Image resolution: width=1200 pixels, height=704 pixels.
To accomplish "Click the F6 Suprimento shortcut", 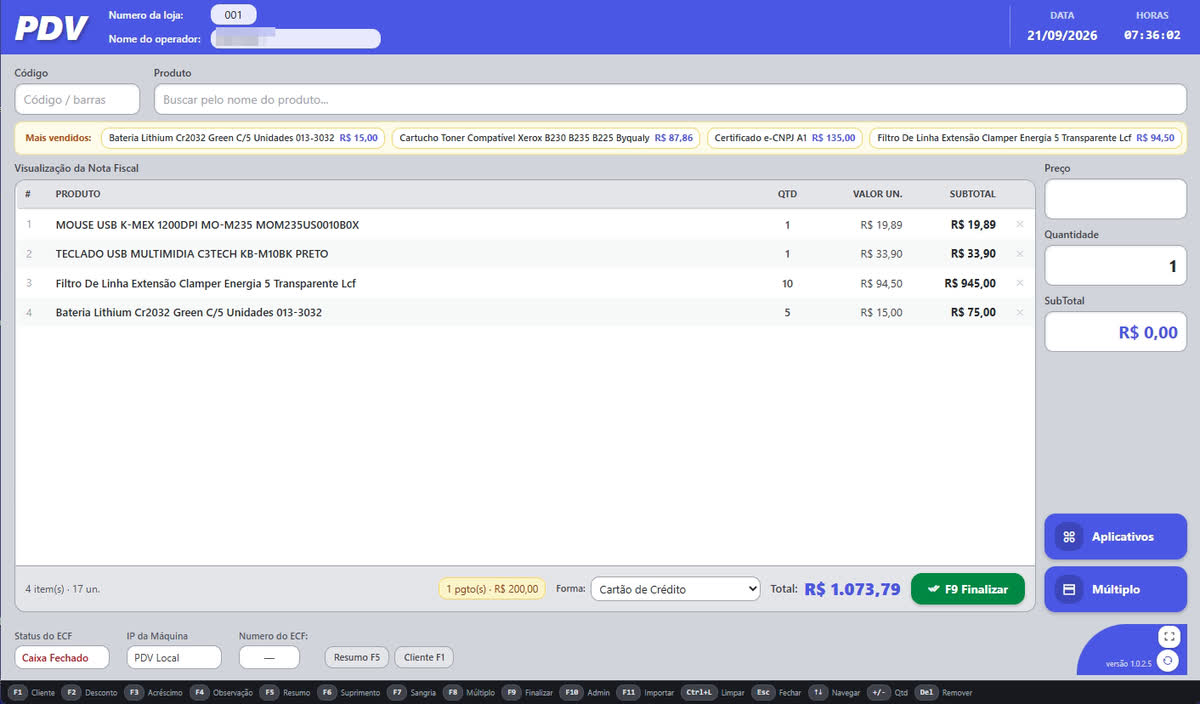I will point(349,692).
